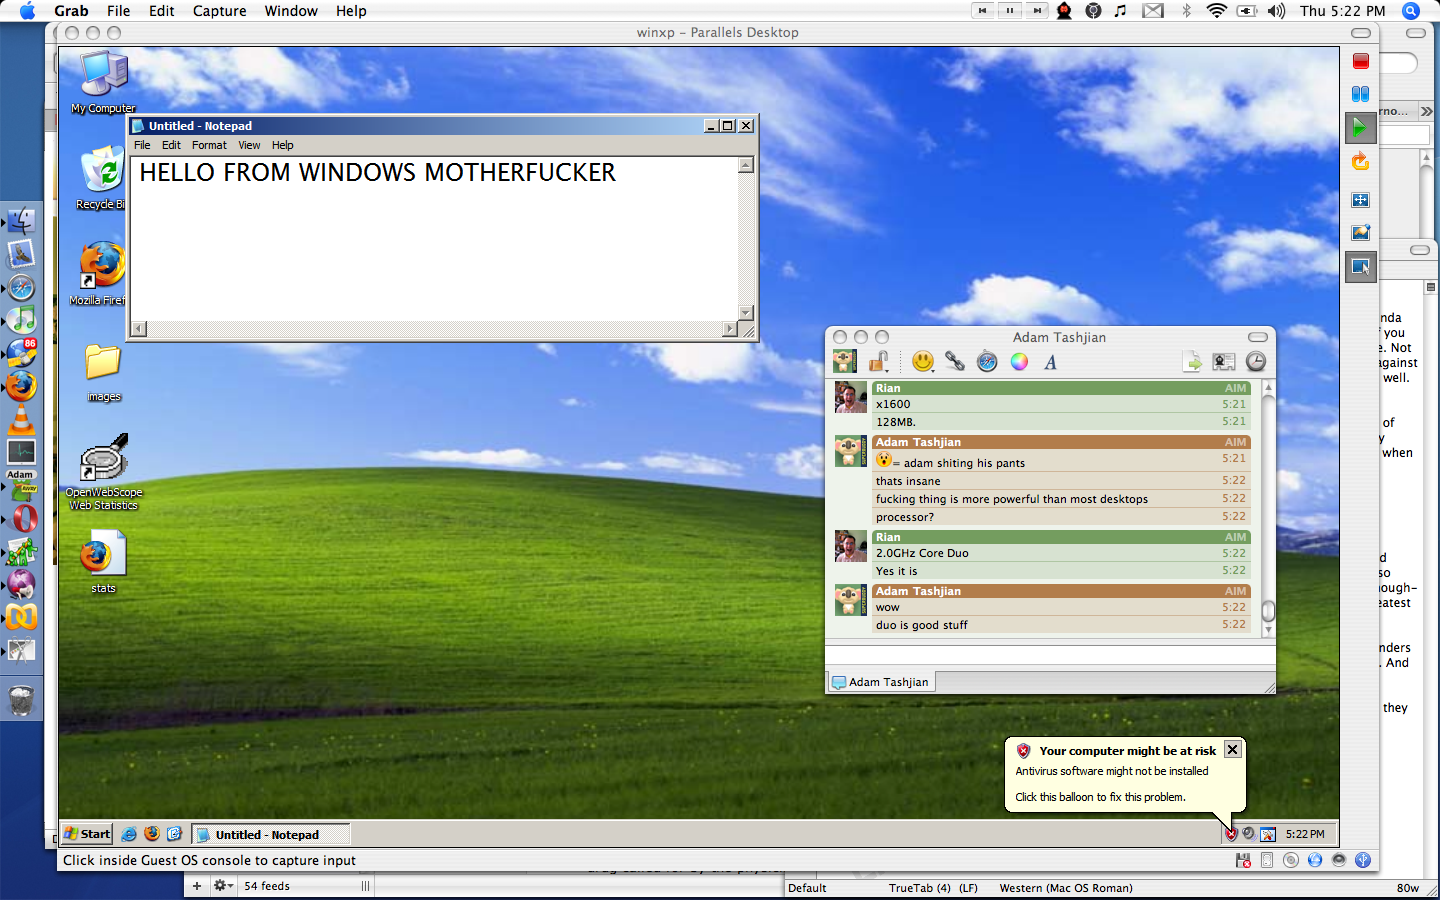Select the Recycle Bin desktop icon
The height and width of the screenshot is (900, 1440).
coord(102,178)
